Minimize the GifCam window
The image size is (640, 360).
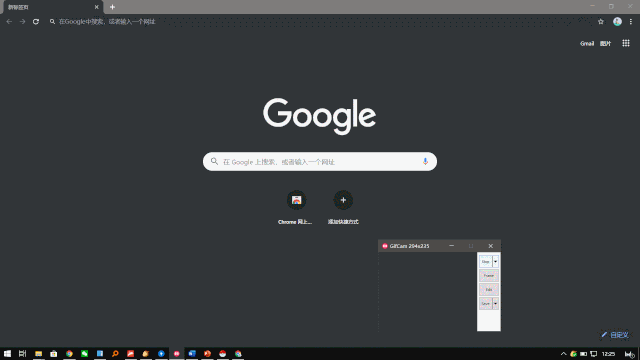coord(451,246)
